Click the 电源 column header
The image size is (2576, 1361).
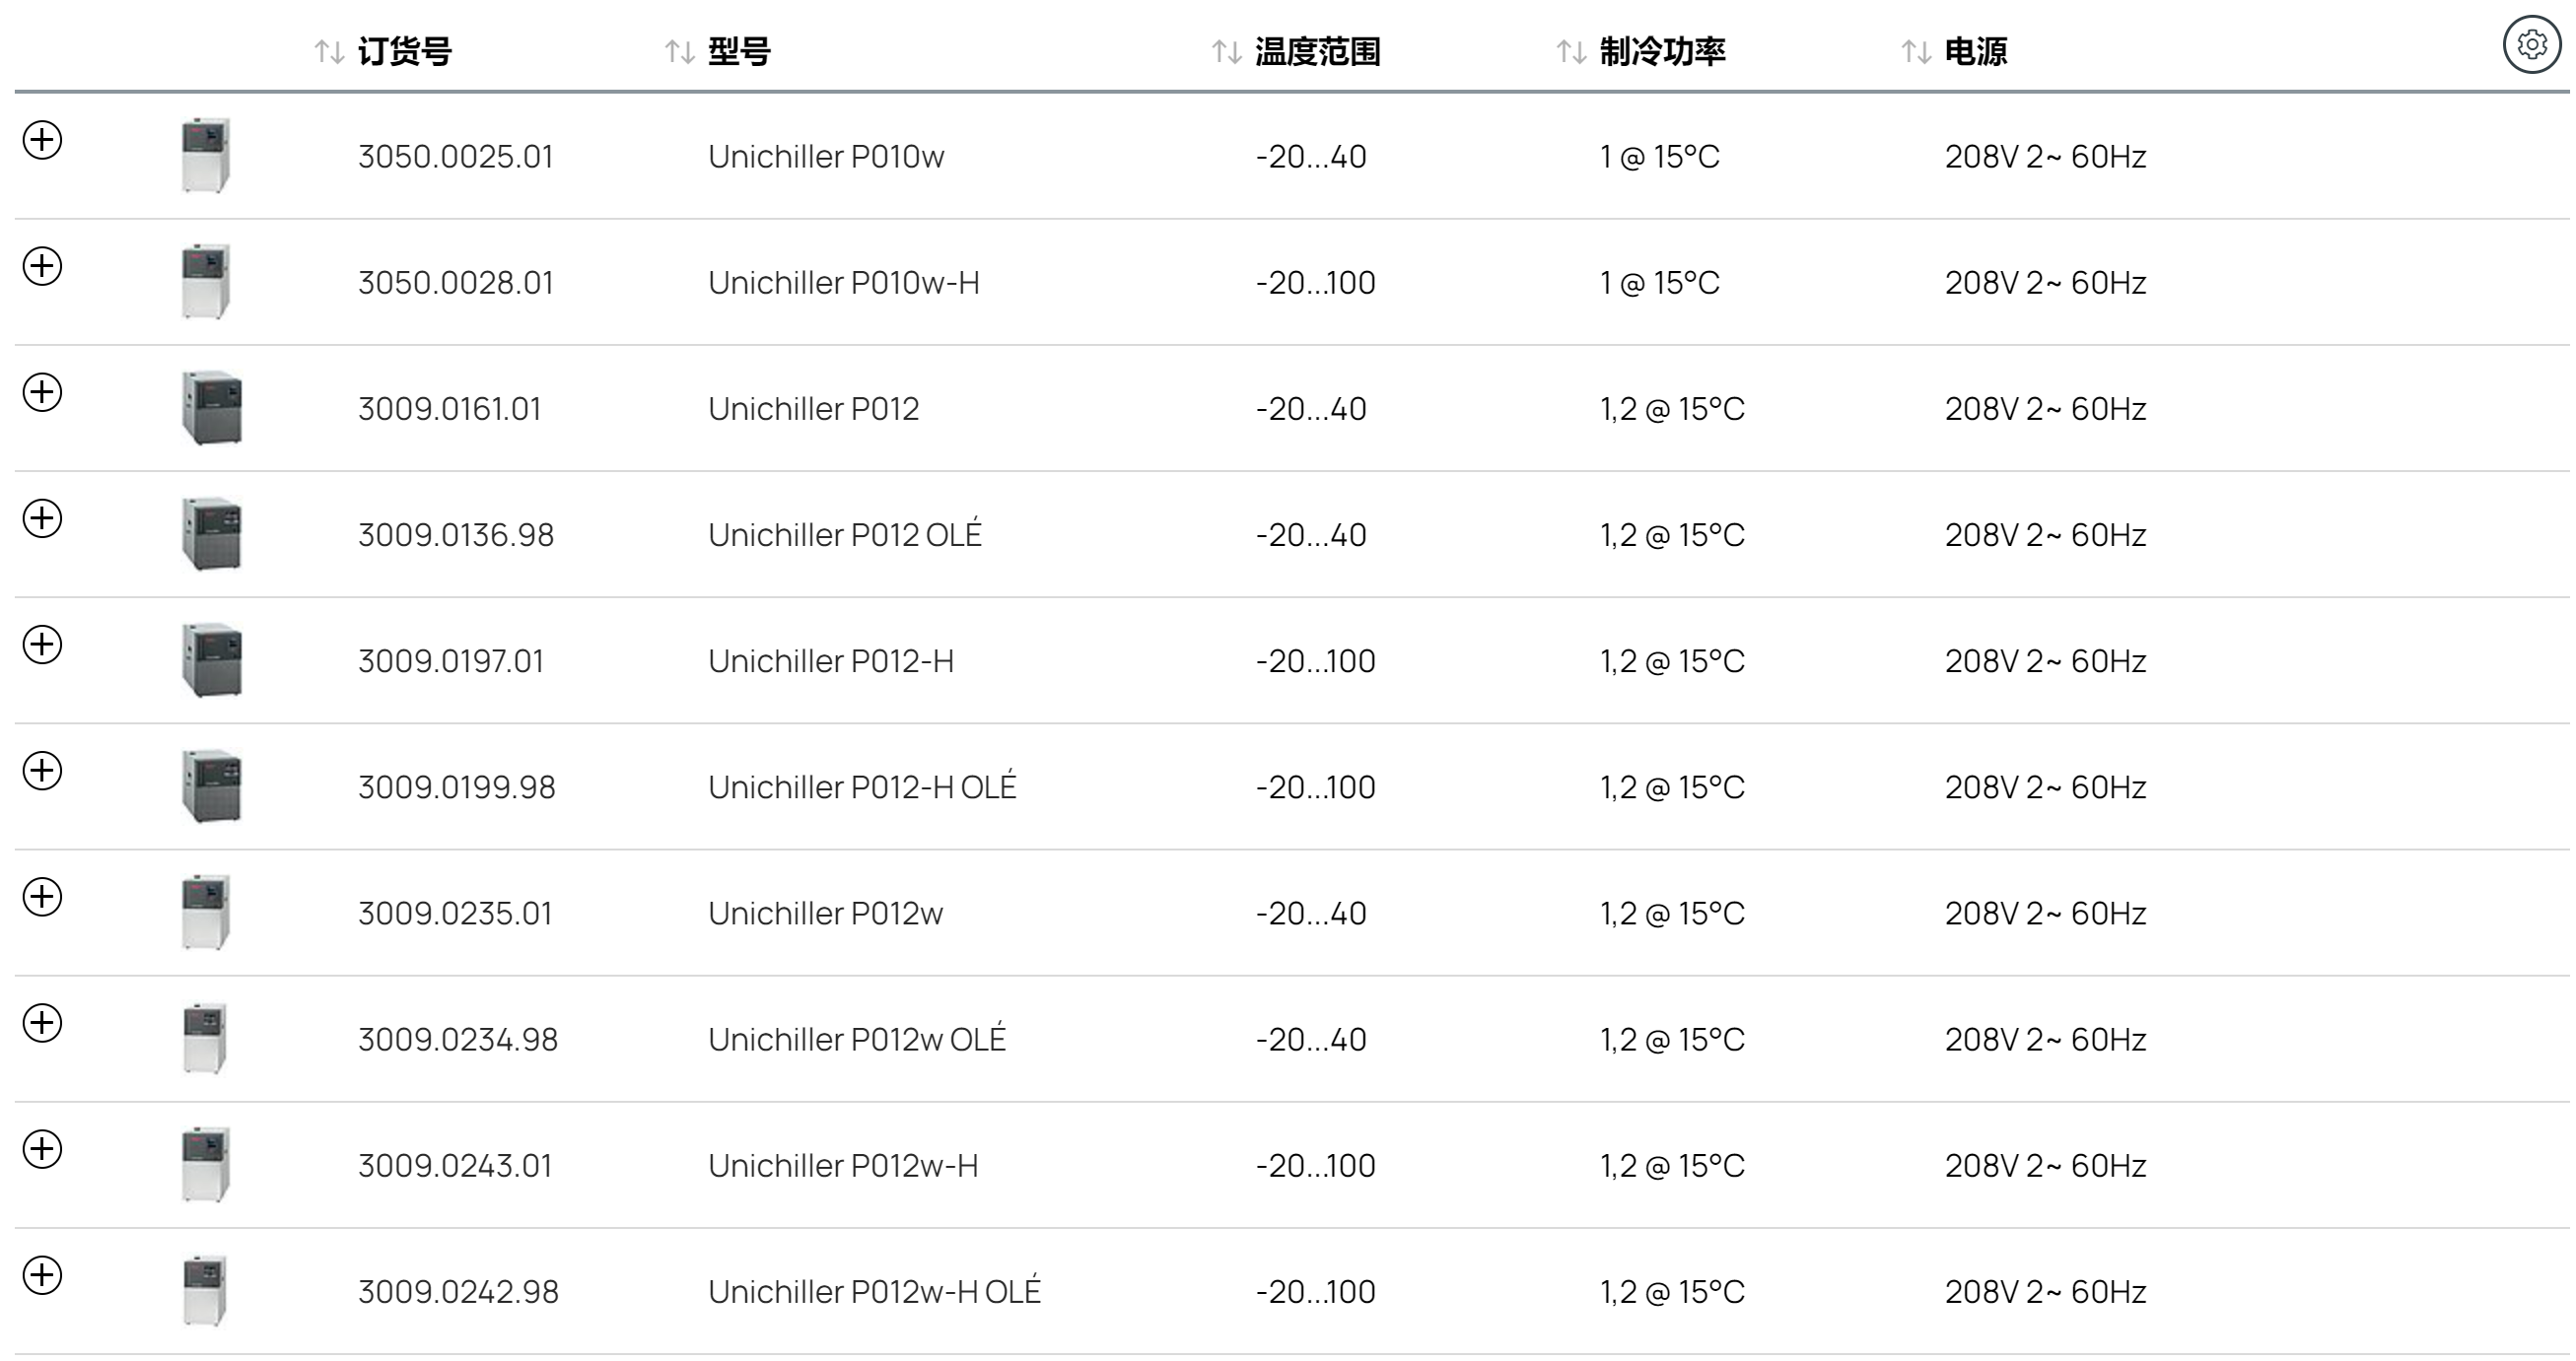point(1976,52)
